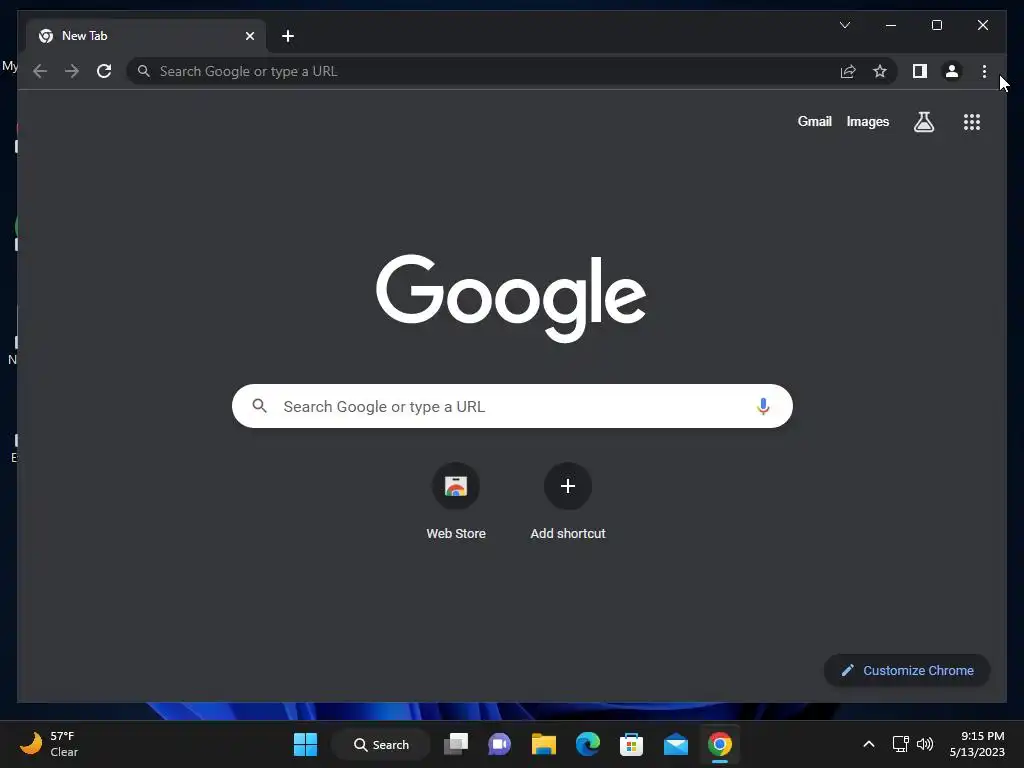1024x768 pixels.
Task: Bookmark this tab with the star icon
Action: (880, 71)
